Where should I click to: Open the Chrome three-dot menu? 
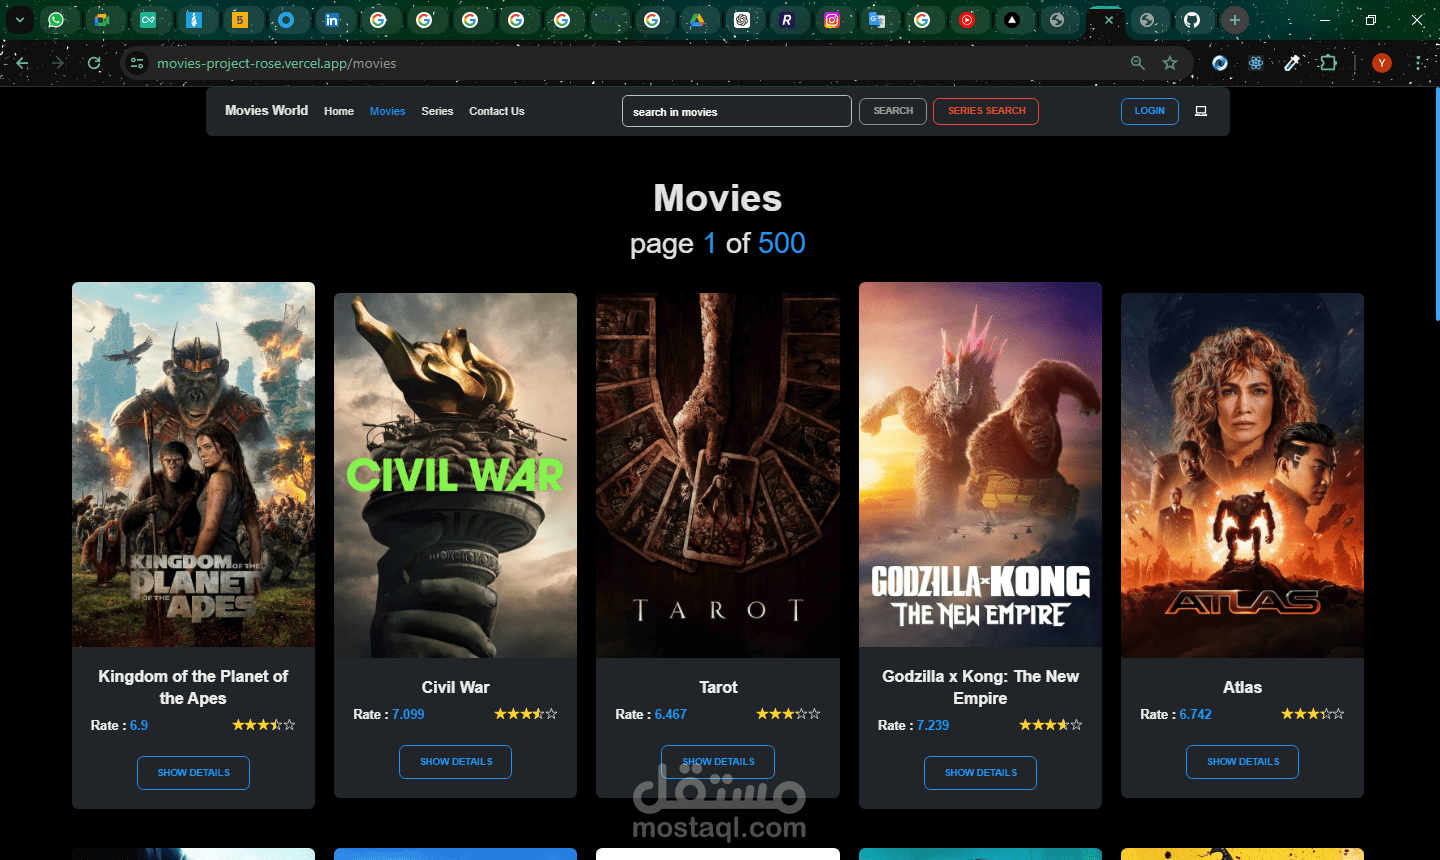1419,63
